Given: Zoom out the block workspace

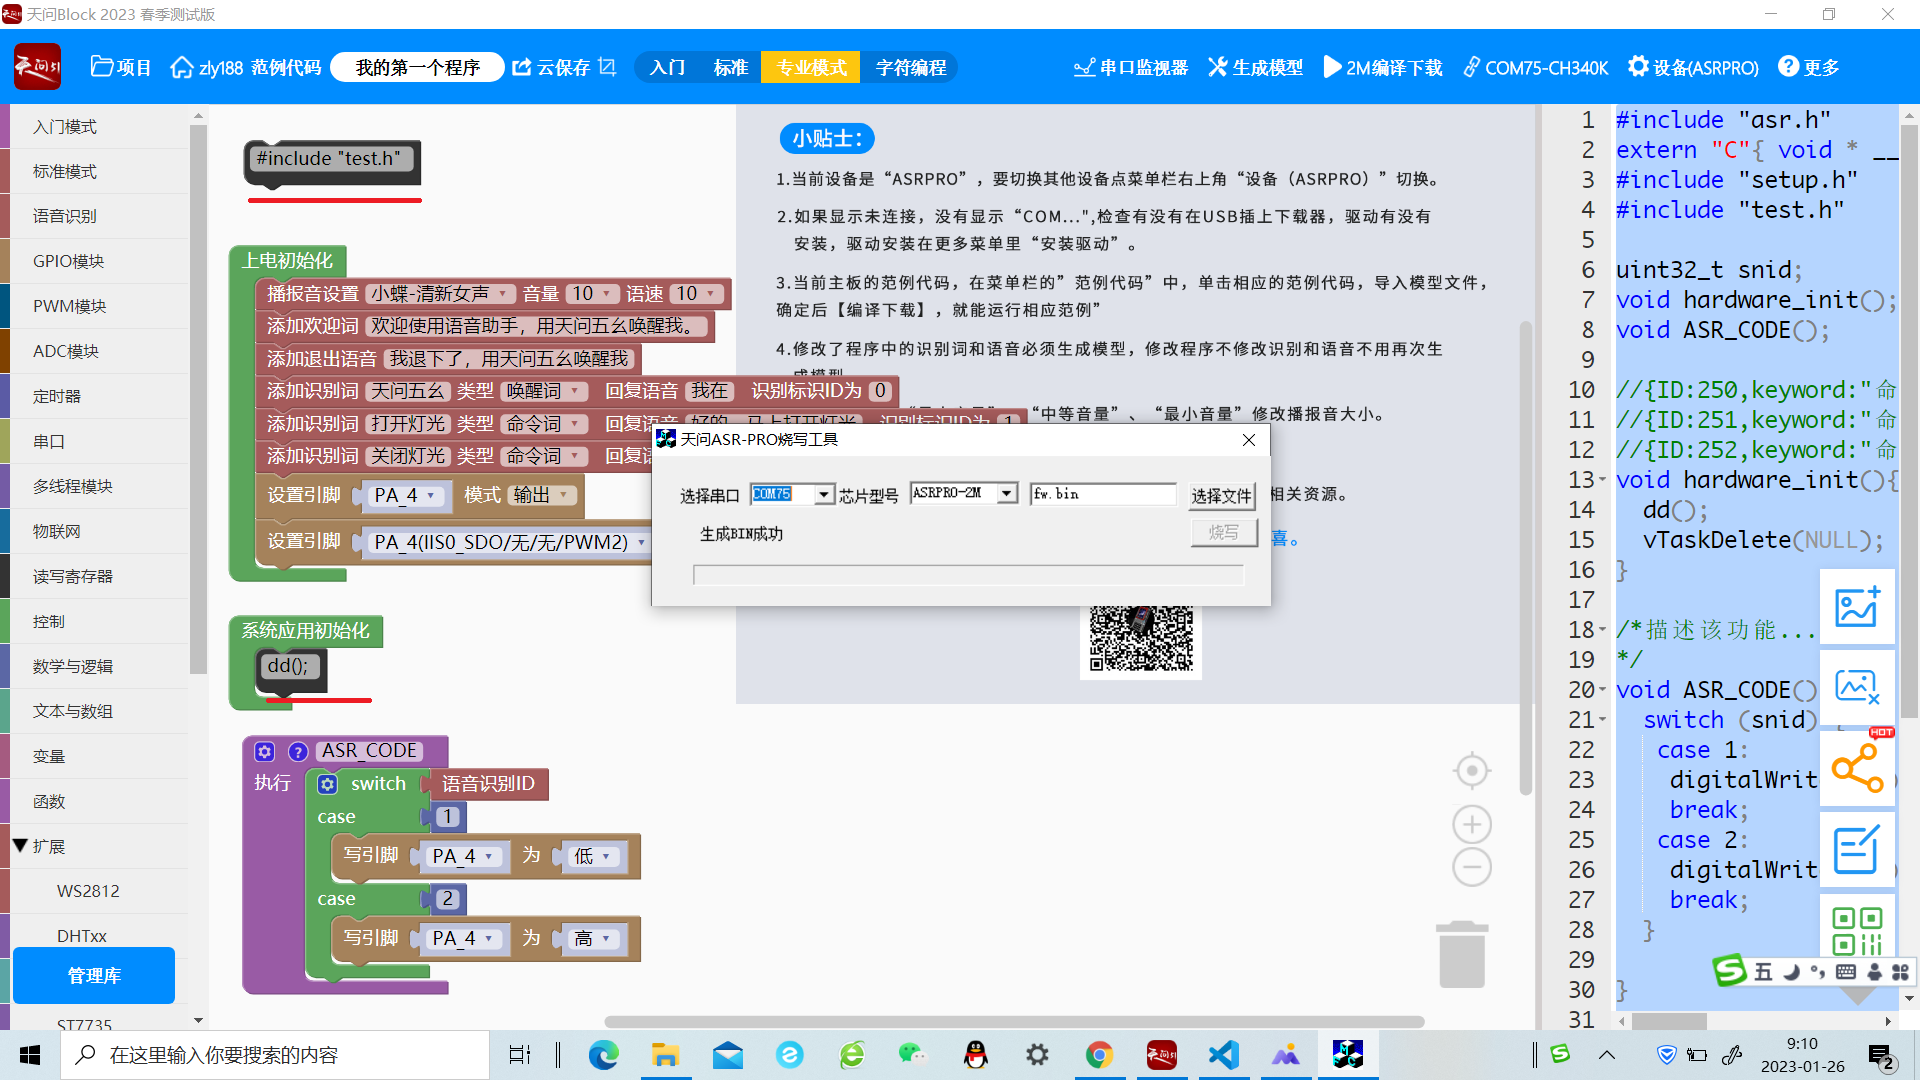Looking at the screenshot, I should pyautogui.click(x=1471, y=867).
